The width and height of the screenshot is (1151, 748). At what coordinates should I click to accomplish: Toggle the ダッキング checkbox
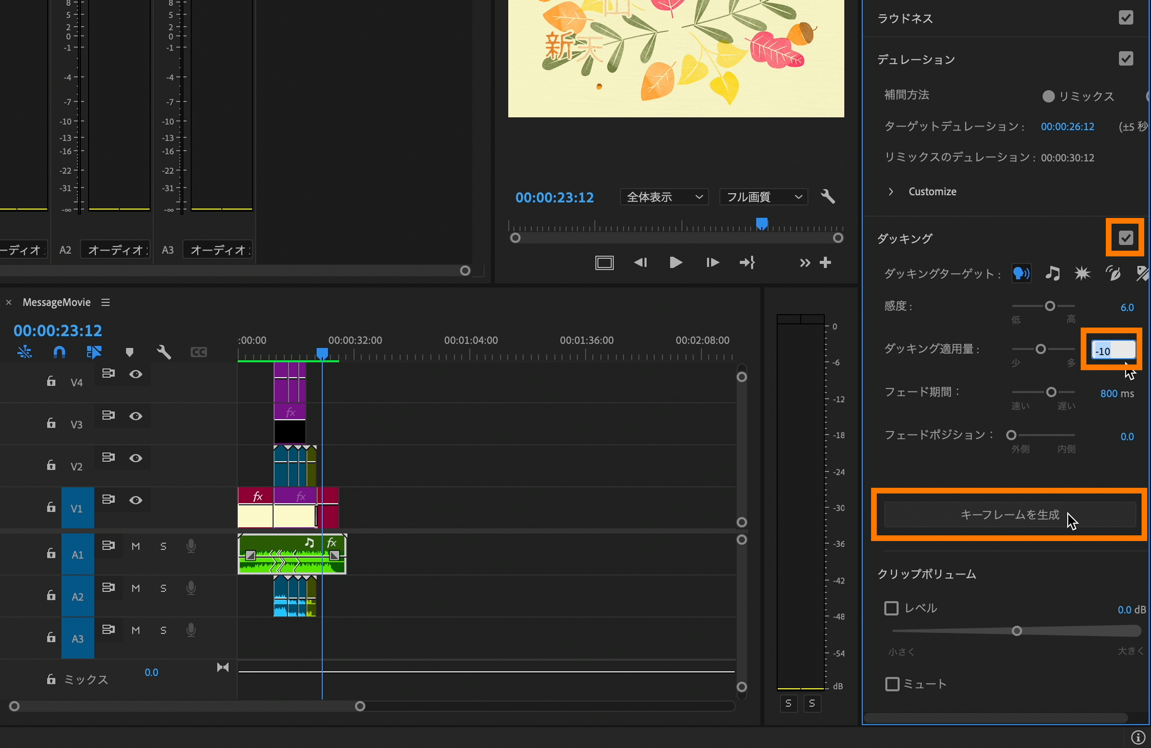point(1126,238)
